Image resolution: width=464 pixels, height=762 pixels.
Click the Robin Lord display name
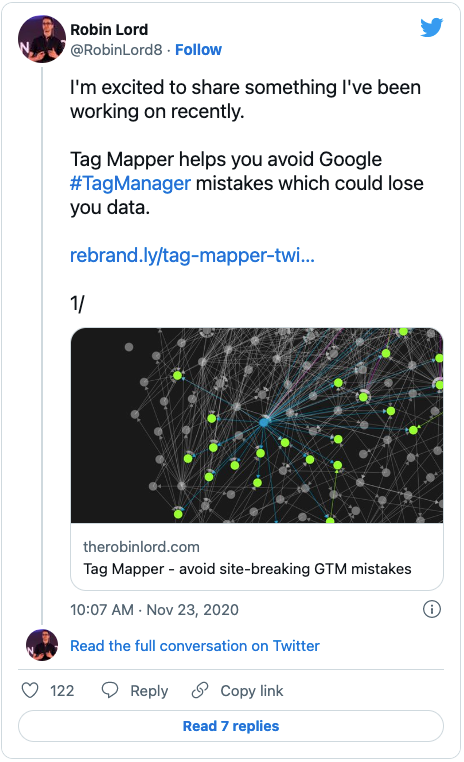click(109, 30)
